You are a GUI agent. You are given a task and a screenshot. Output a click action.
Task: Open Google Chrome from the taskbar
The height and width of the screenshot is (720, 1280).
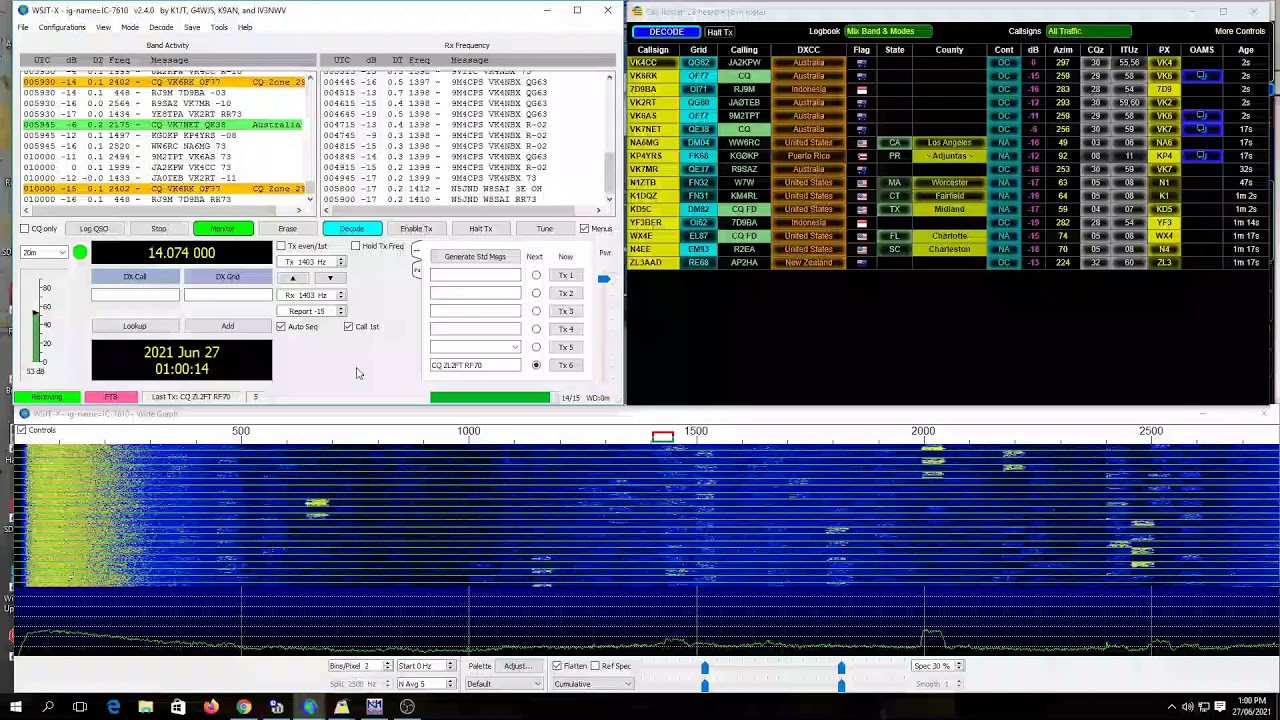[244, 707]
